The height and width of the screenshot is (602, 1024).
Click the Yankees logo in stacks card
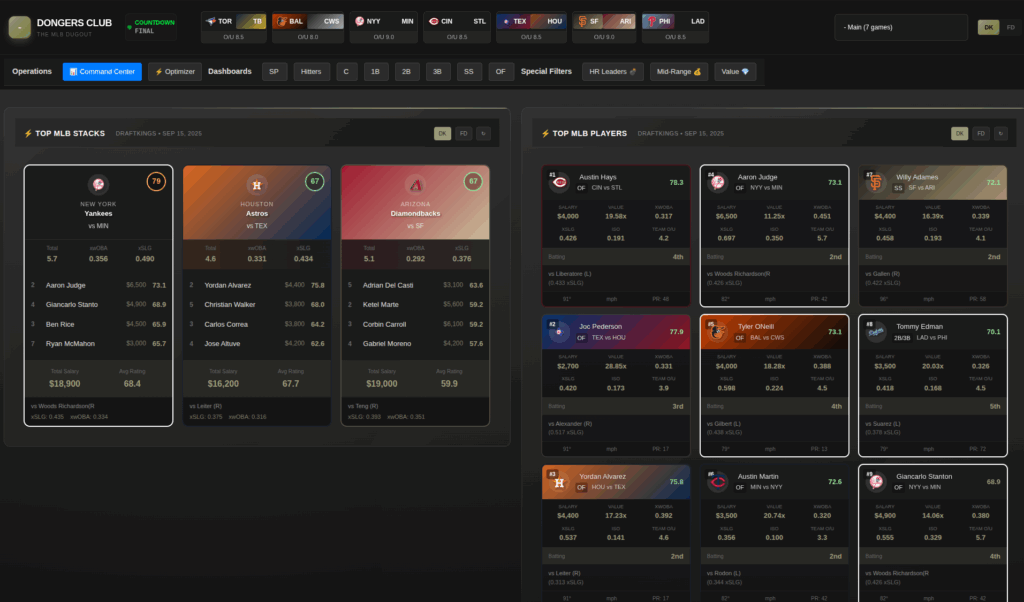[98, 184]
